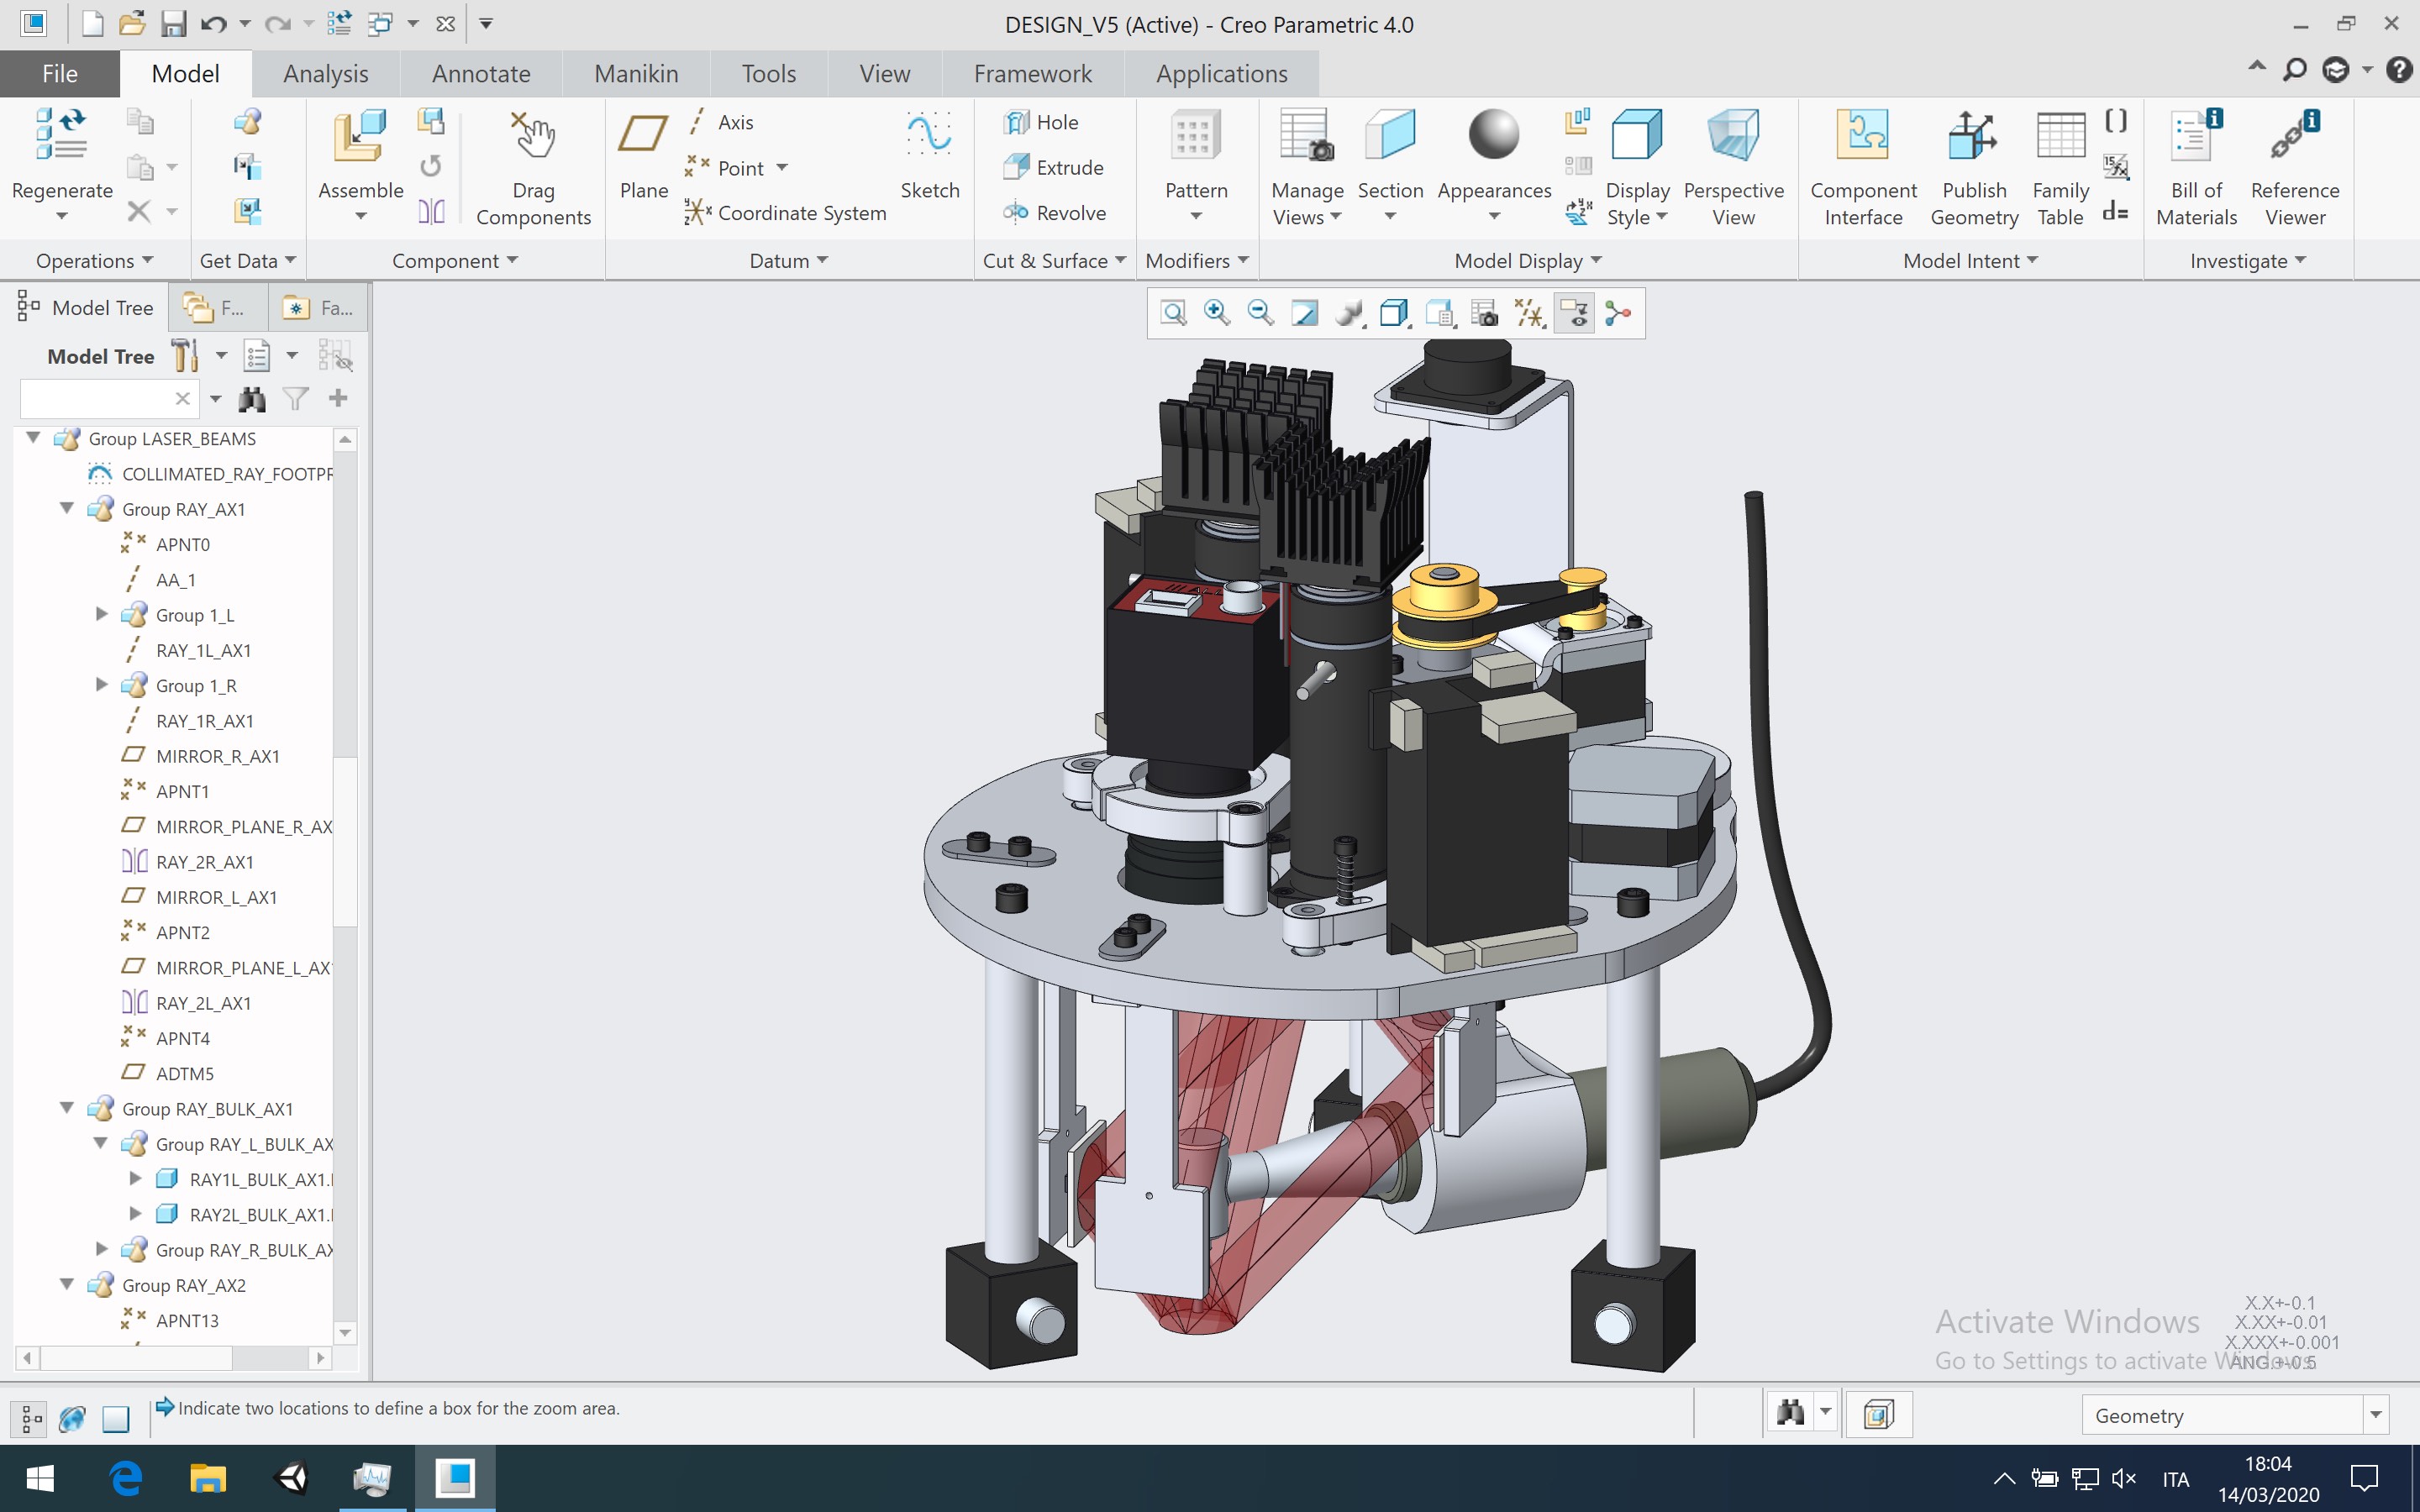Click the Hole button
This screenshot has width=2420, height=1512.
click(1041, 122)
